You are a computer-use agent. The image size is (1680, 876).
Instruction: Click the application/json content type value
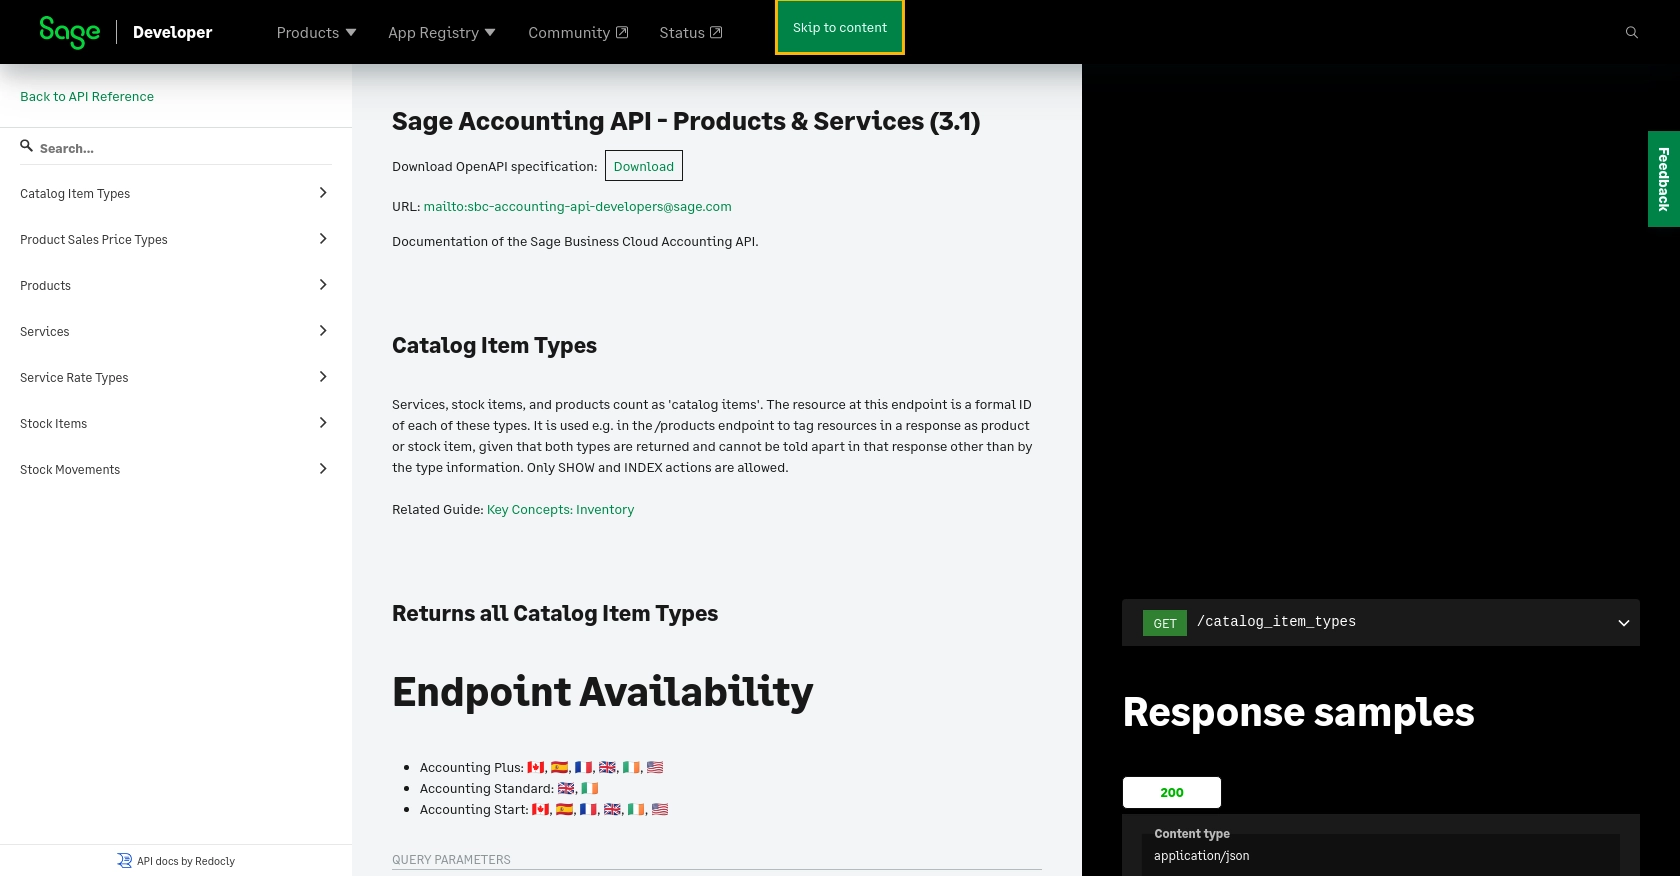[x=1202, y=856]
